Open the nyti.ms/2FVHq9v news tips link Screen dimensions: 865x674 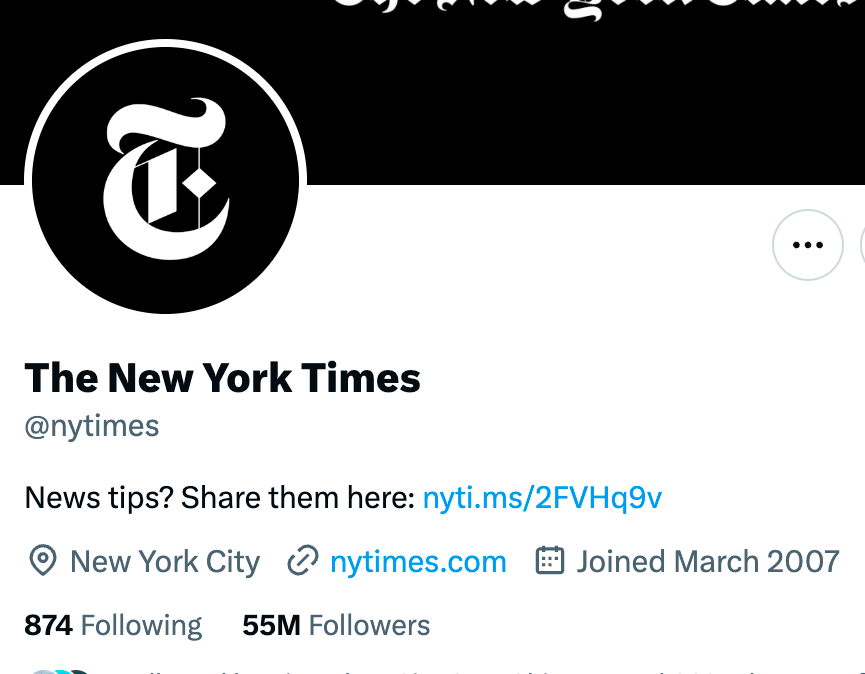pyautogui.click(x=542, y=498)
